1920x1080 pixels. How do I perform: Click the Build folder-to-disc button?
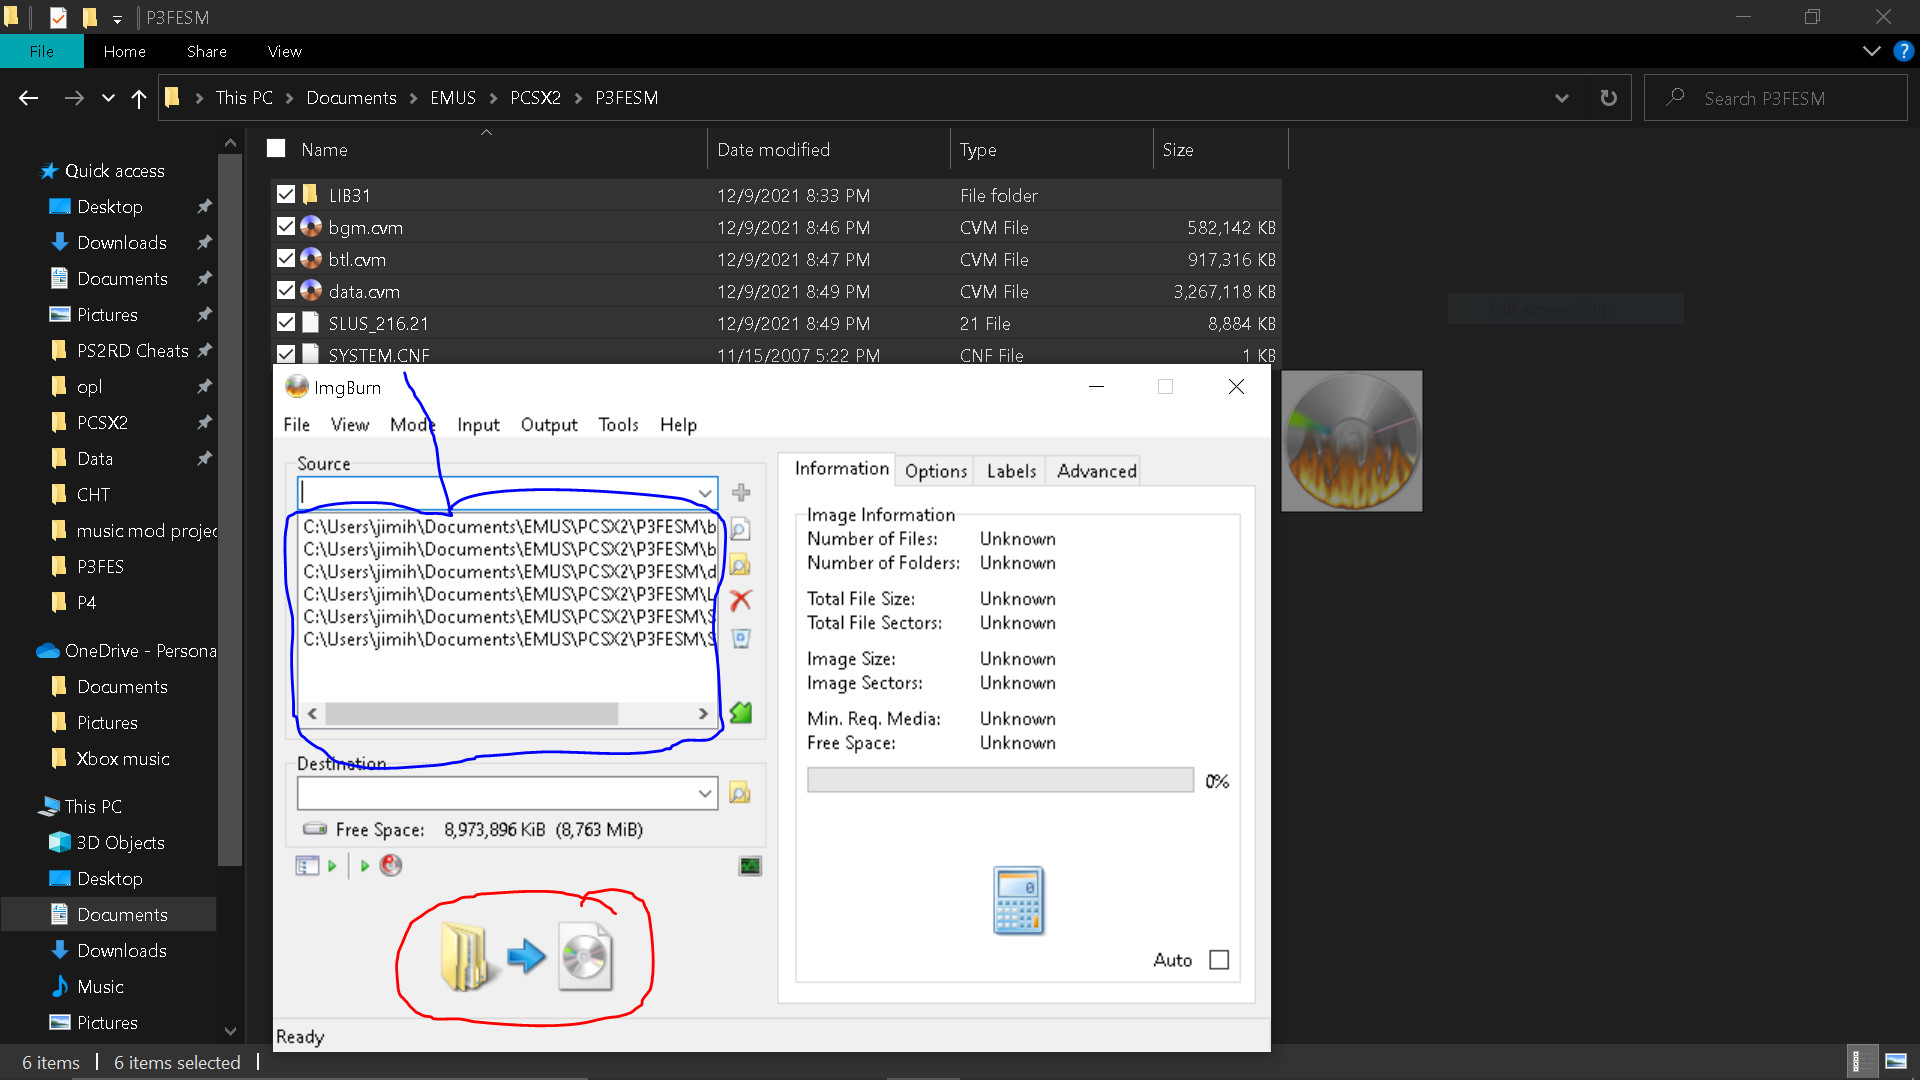526,957
